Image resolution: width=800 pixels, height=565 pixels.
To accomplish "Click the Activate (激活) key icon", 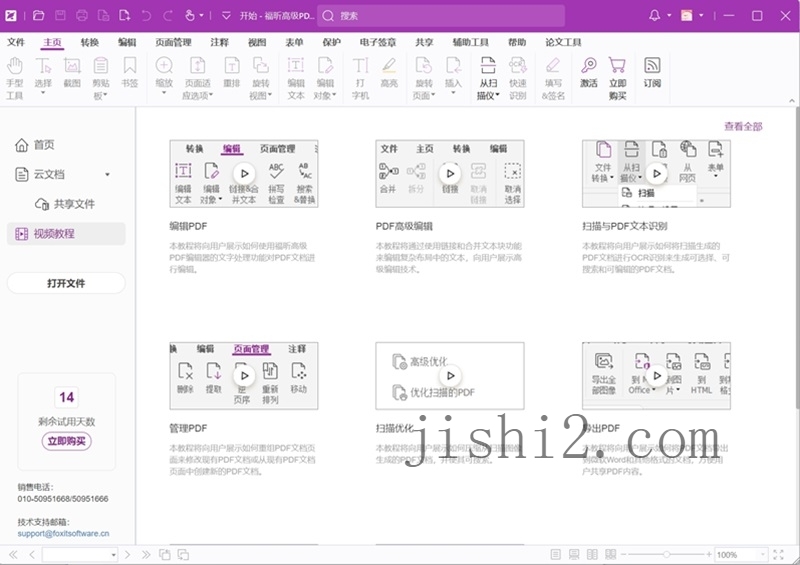I will 588,66.
